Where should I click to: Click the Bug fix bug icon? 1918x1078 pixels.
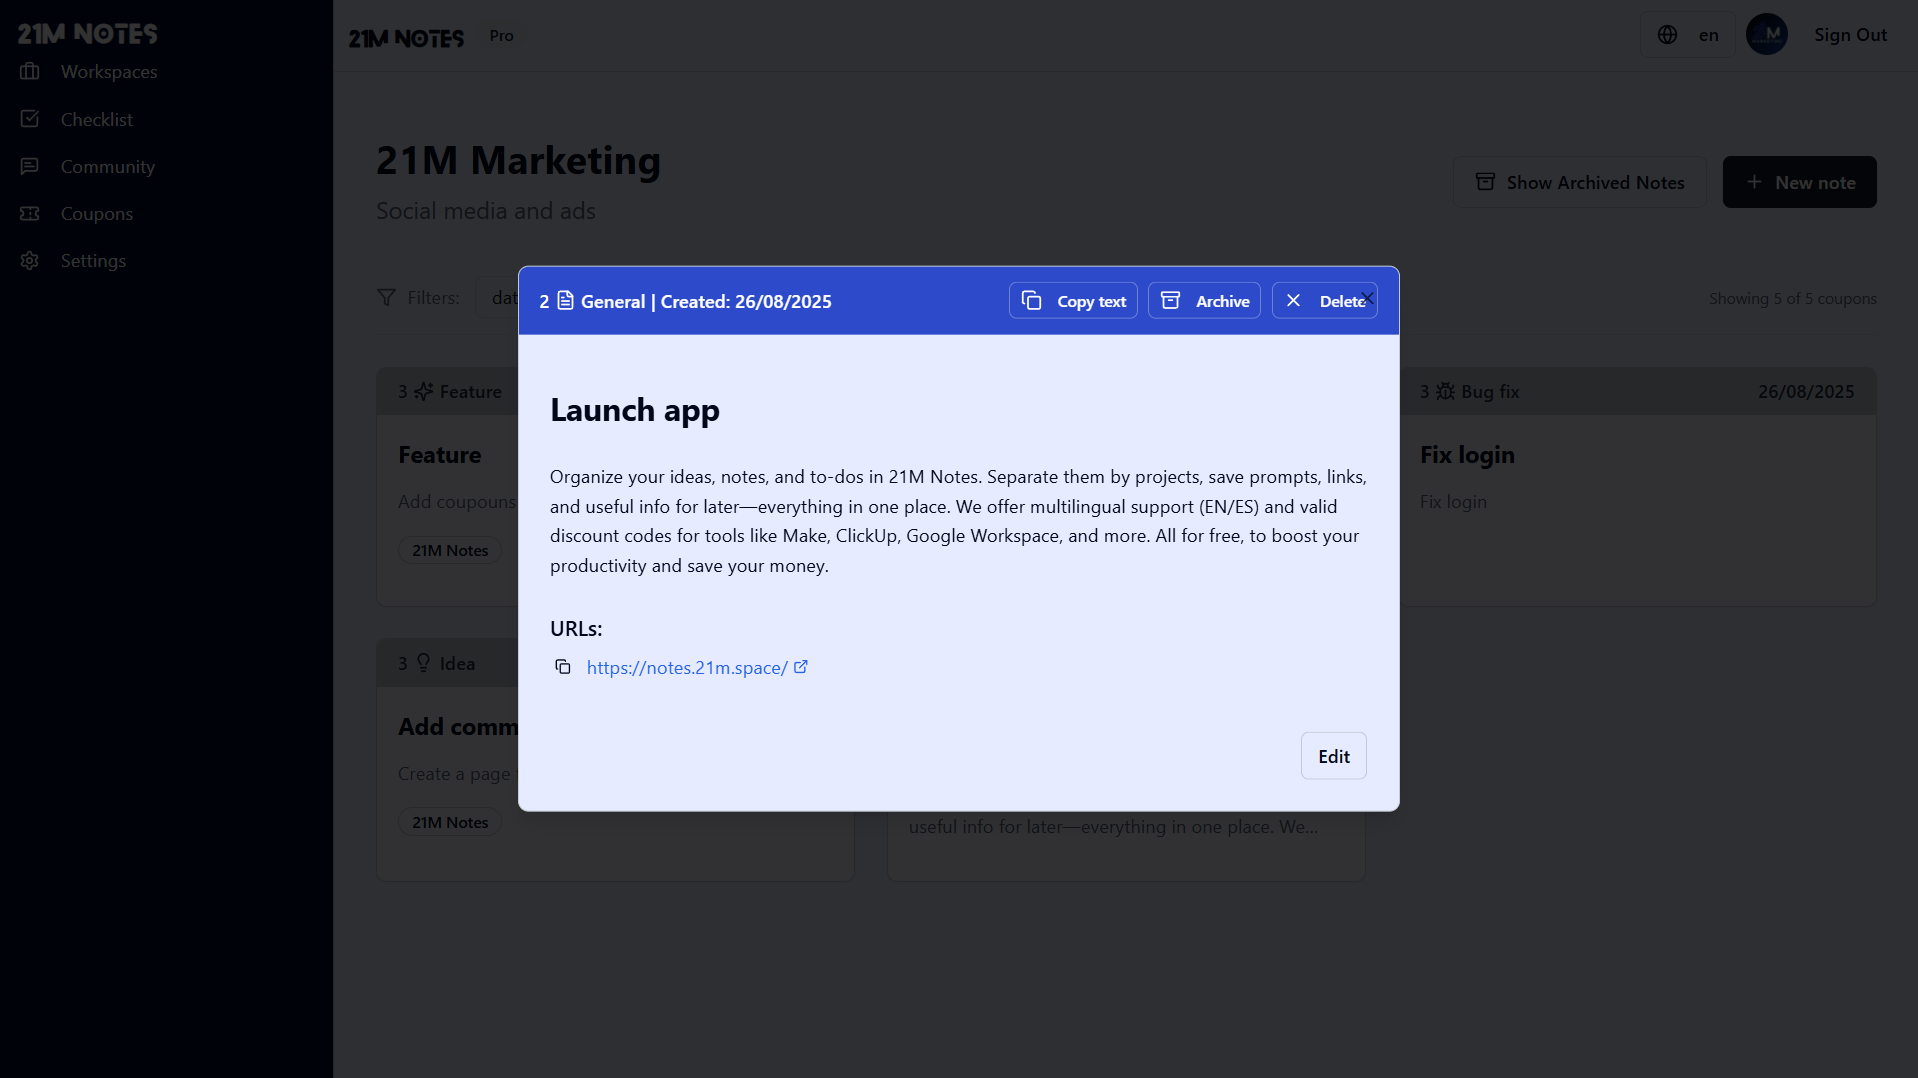(x=1445, y=391)
